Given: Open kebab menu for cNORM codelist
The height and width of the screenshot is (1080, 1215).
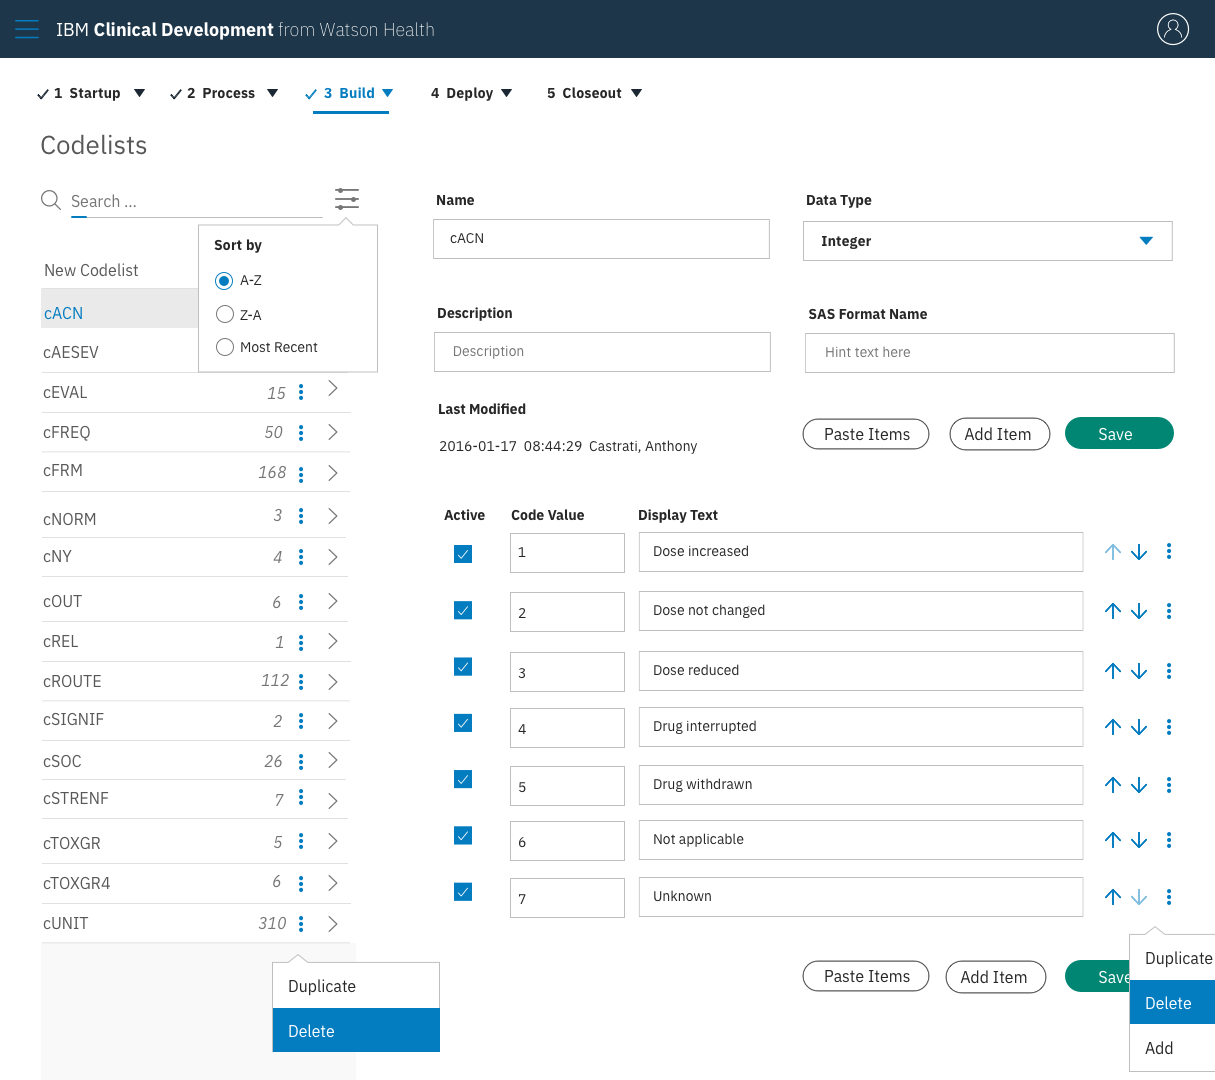Looking at the screenshot, I should click(301, 516).
